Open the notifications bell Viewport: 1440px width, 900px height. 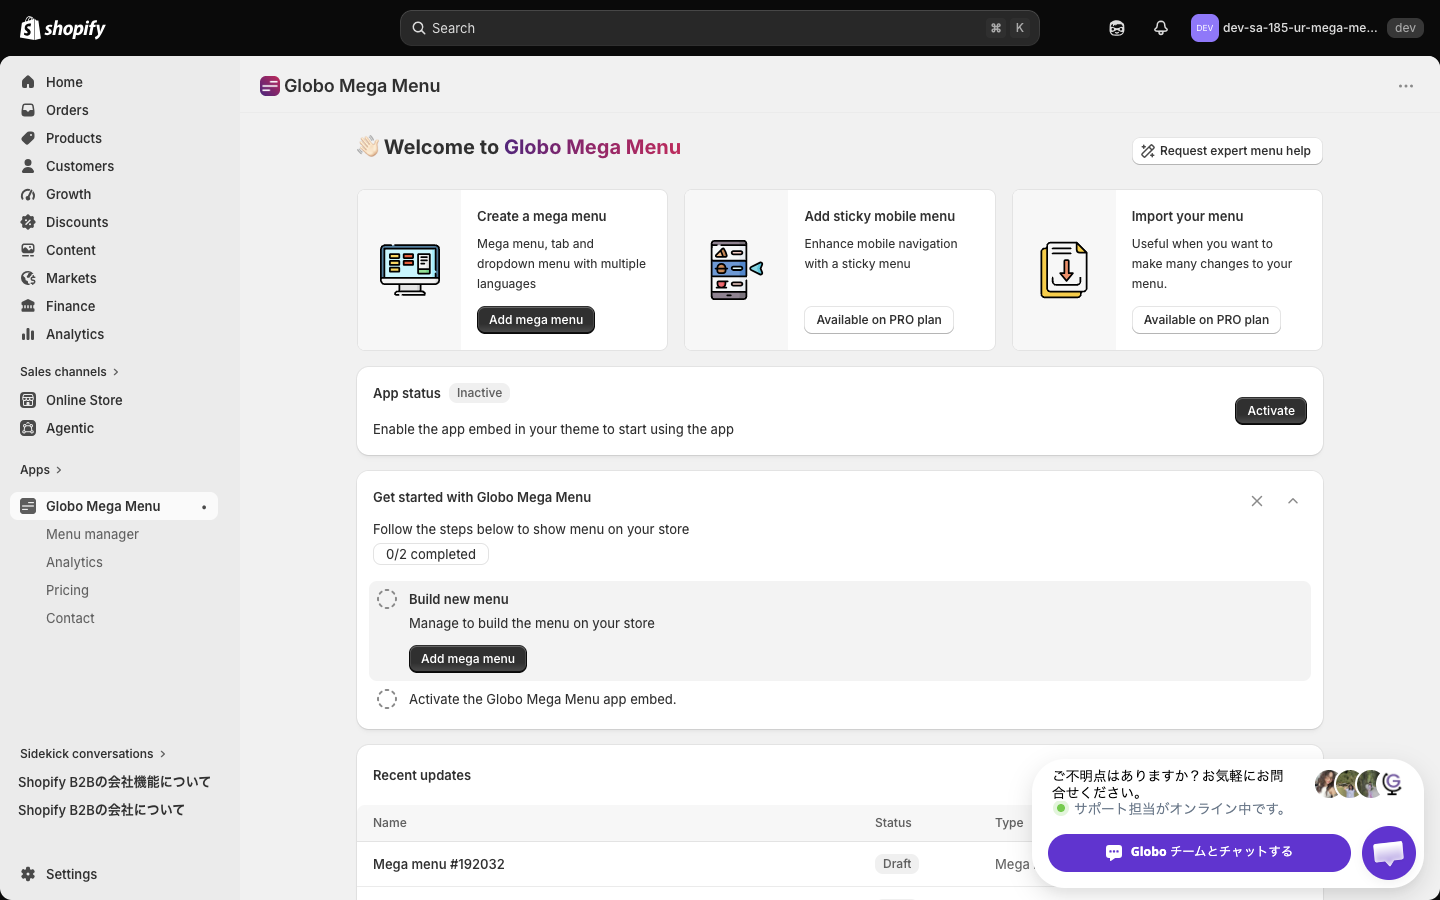[x=1161, y=28]
